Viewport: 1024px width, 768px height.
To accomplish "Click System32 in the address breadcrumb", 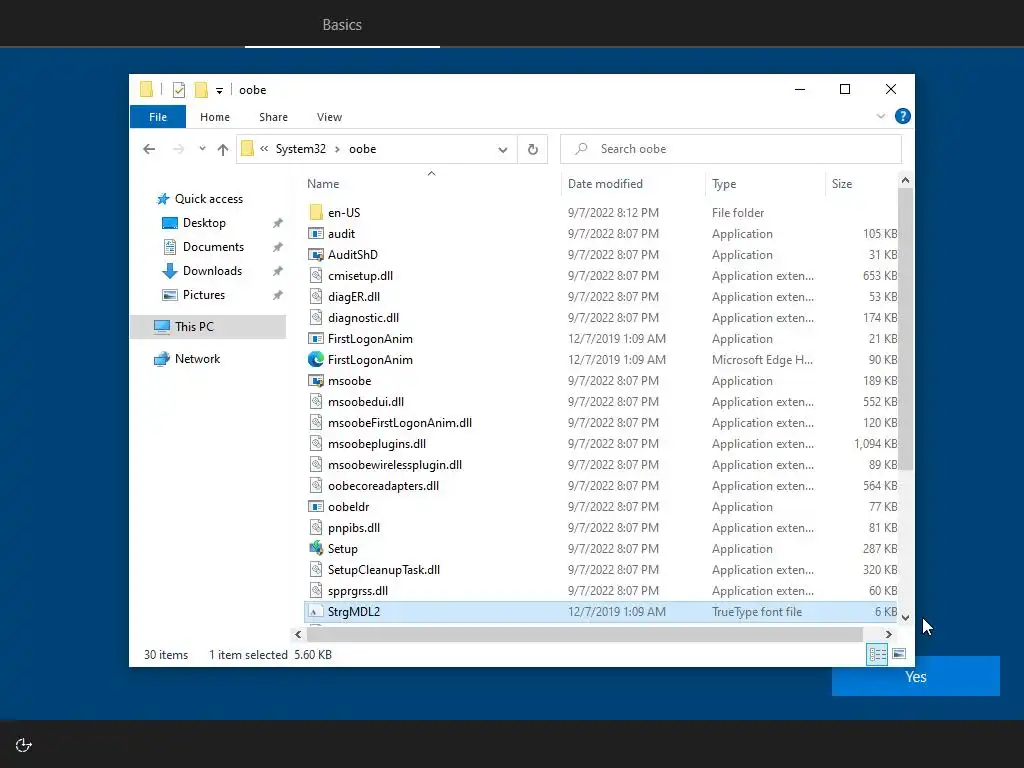I will click(300, 149).
